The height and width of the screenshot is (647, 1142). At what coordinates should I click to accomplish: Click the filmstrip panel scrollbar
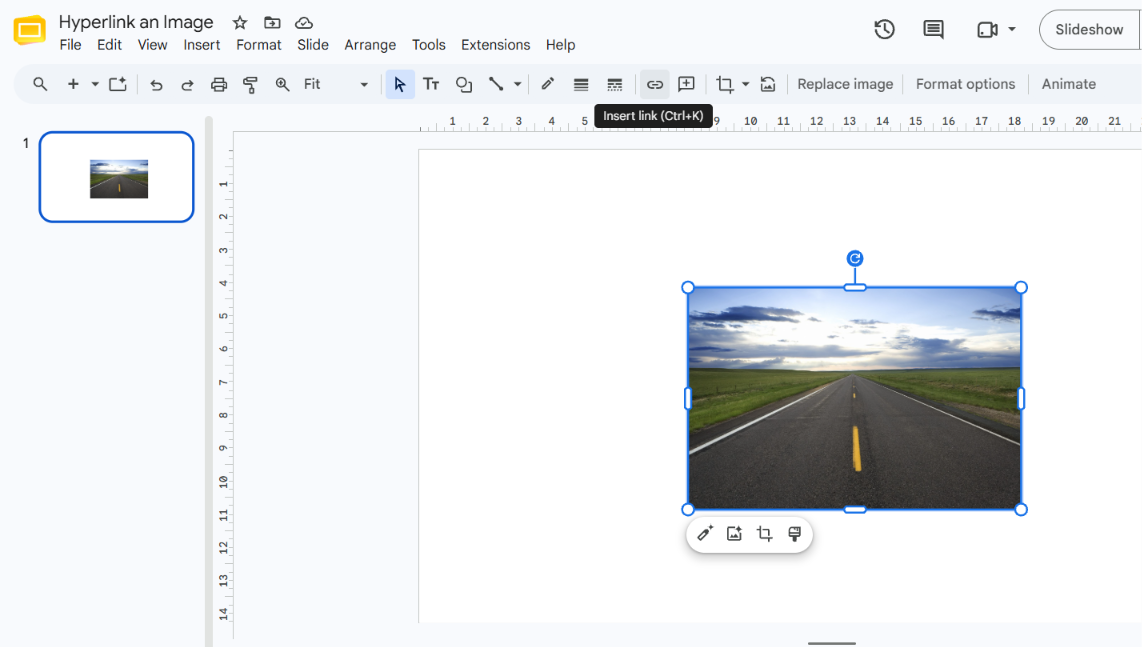(x=209, y=379)
